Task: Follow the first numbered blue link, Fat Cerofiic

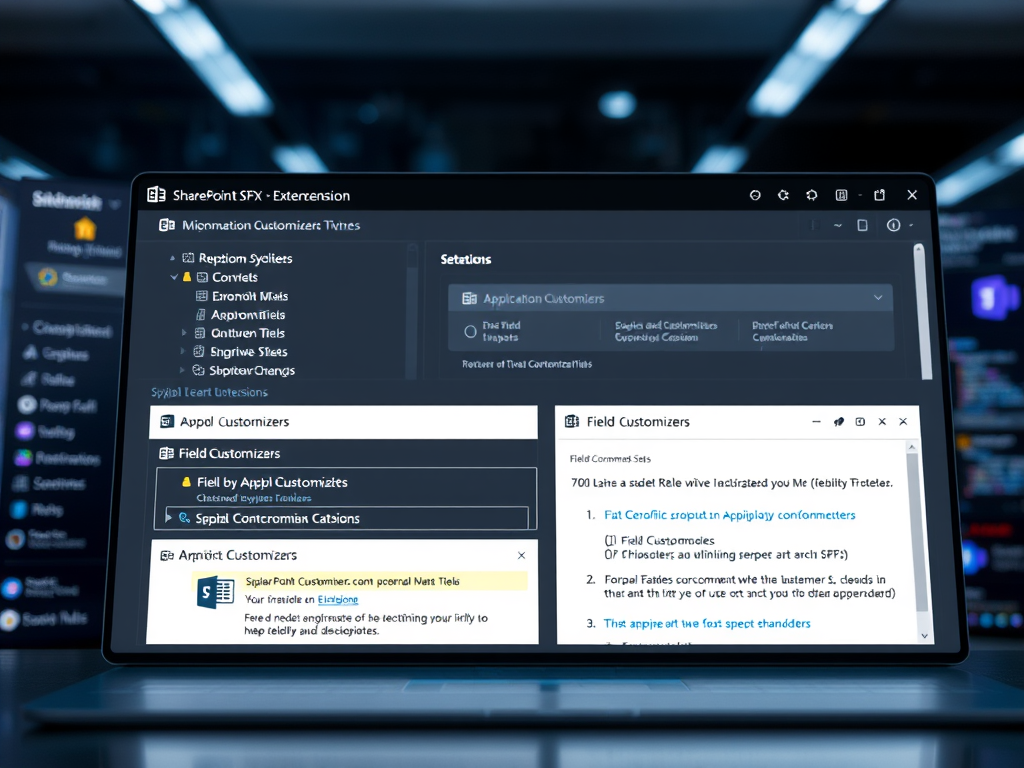Action: [x=729, y=515]
